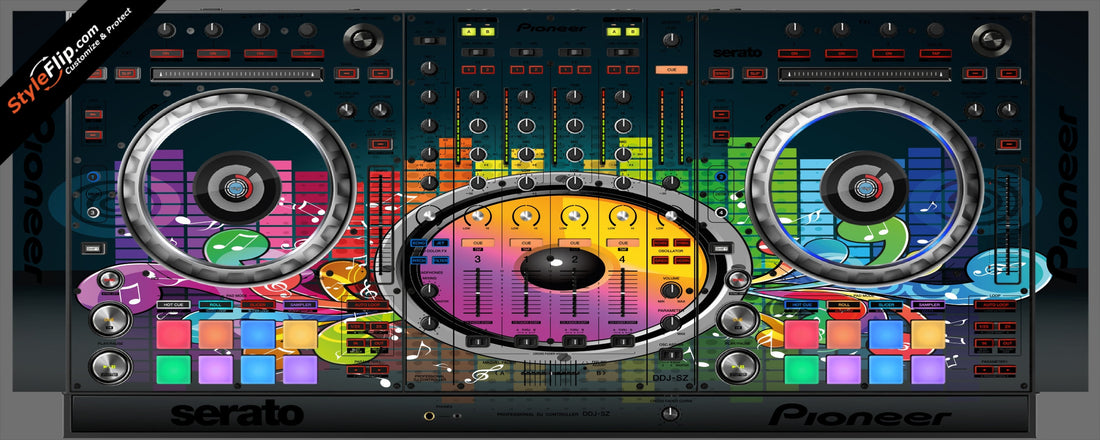Trigger the yellow performance pad on right deck
The height and width of the screenshot is (440, 1100).
tap(927, 334)
